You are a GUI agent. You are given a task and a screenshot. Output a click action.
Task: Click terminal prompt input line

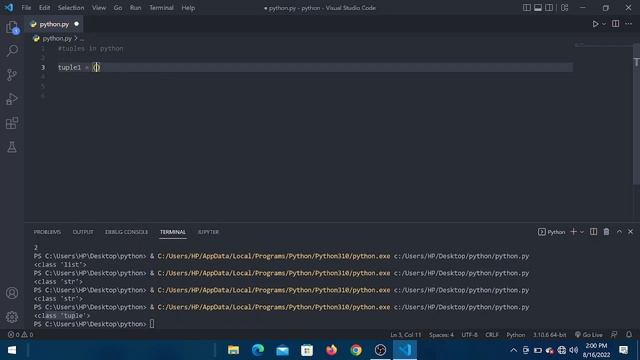pyautogui.click(x=94, y=324)
